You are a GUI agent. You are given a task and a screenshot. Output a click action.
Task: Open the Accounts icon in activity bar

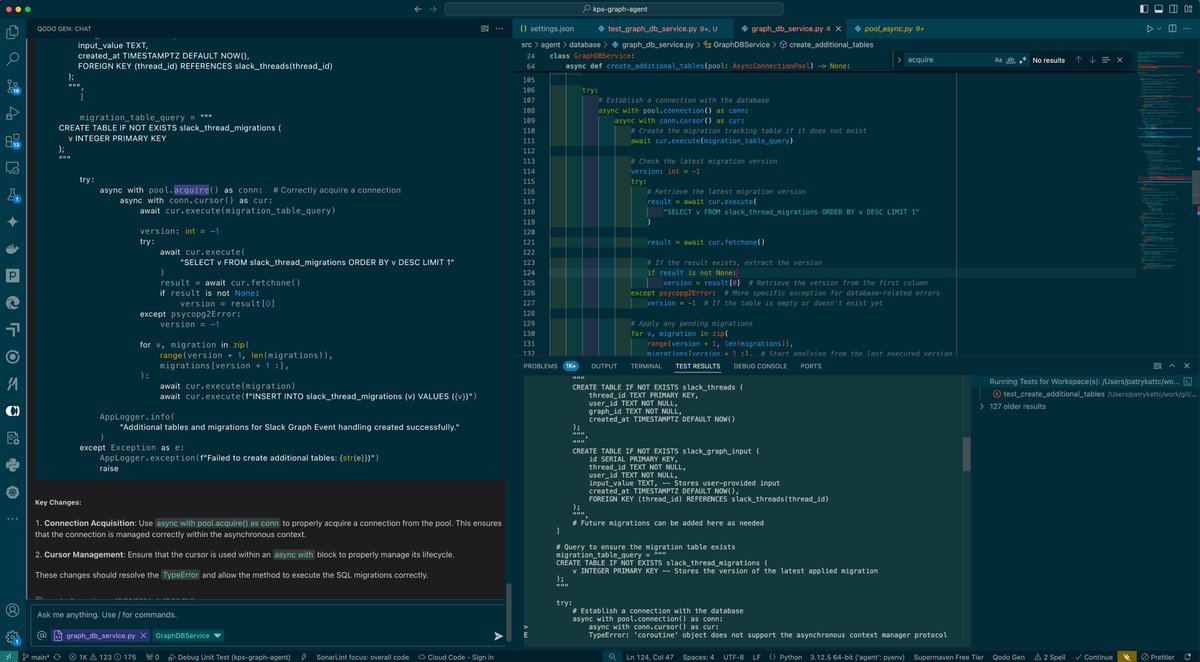pyautogui.click(x=13, y=610)
